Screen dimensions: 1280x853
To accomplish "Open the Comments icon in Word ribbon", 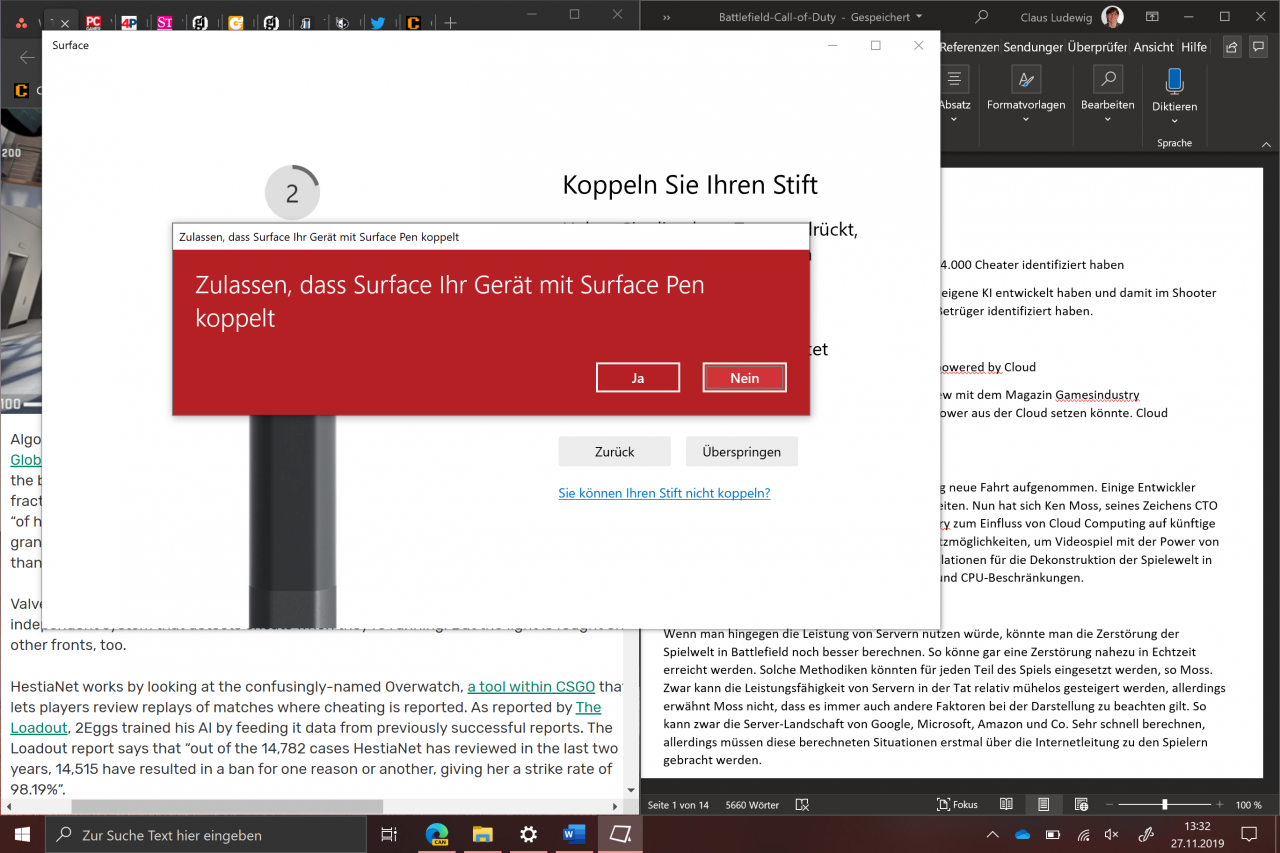I will pos(1260,47).
